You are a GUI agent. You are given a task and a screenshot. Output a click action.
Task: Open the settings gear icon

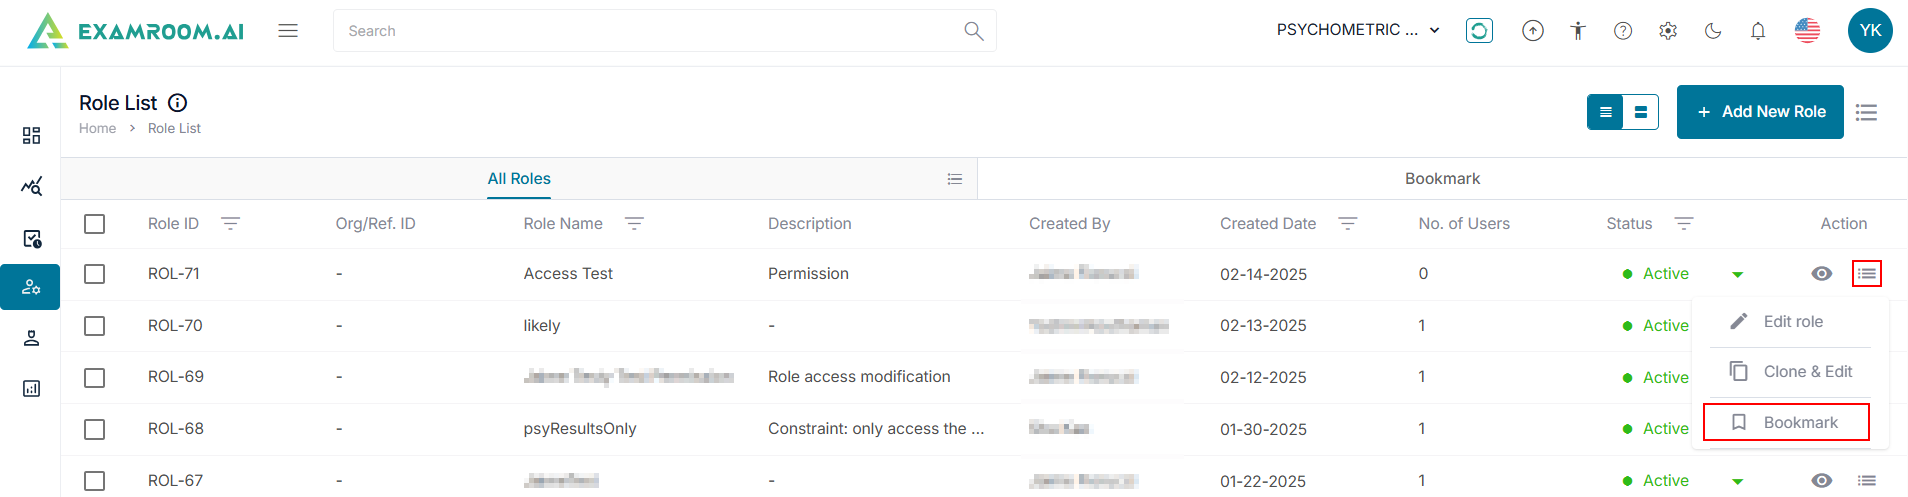[x=1668, y=31]
